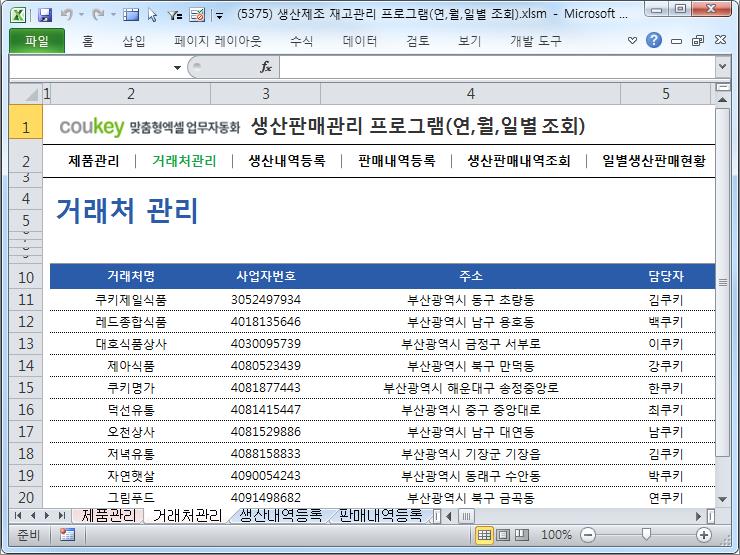The width and height of the screenshot is (740, 555).
Task: Open the Redo history dropdown arrow
Action: [113, 15]
